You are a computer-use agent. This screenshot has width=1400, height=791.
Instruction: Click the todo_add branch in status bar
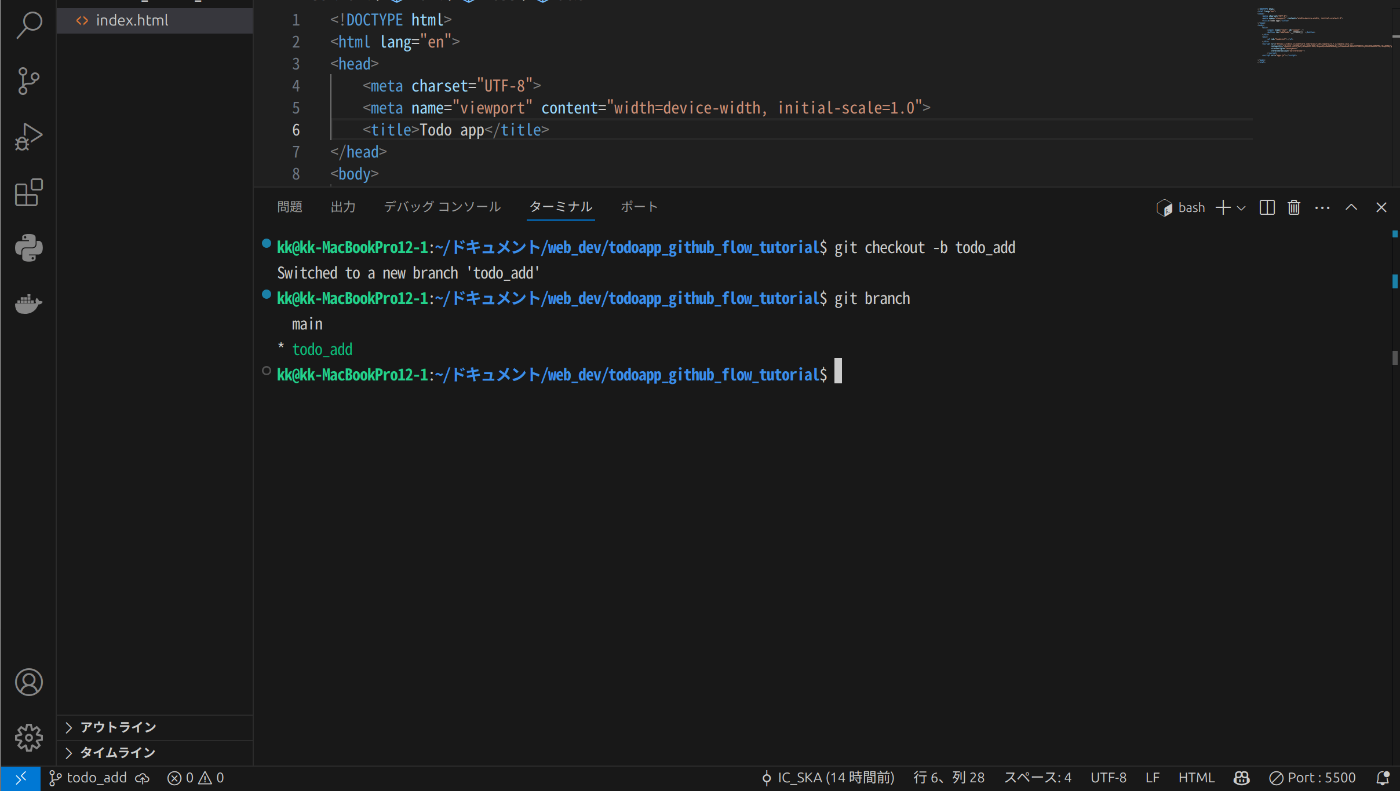[88, 778]
